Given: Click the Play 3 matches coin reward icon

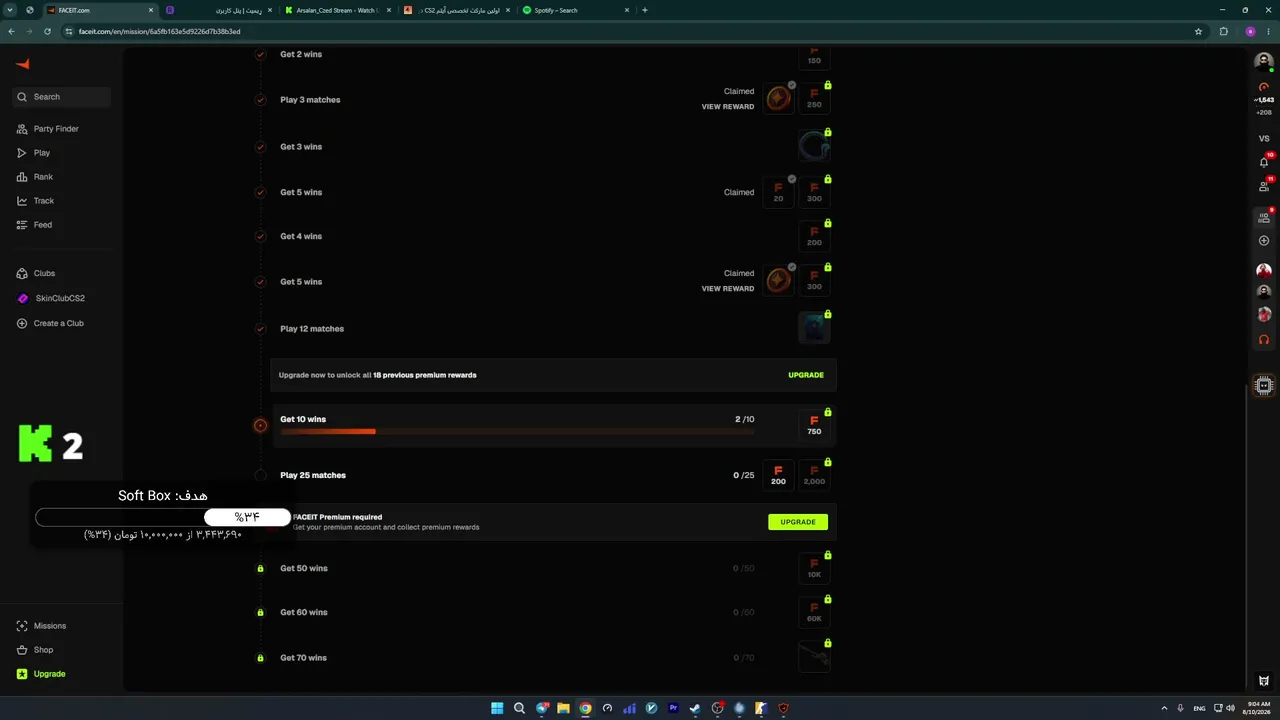Looking at the screenshot, I should [x=778, y=98].
